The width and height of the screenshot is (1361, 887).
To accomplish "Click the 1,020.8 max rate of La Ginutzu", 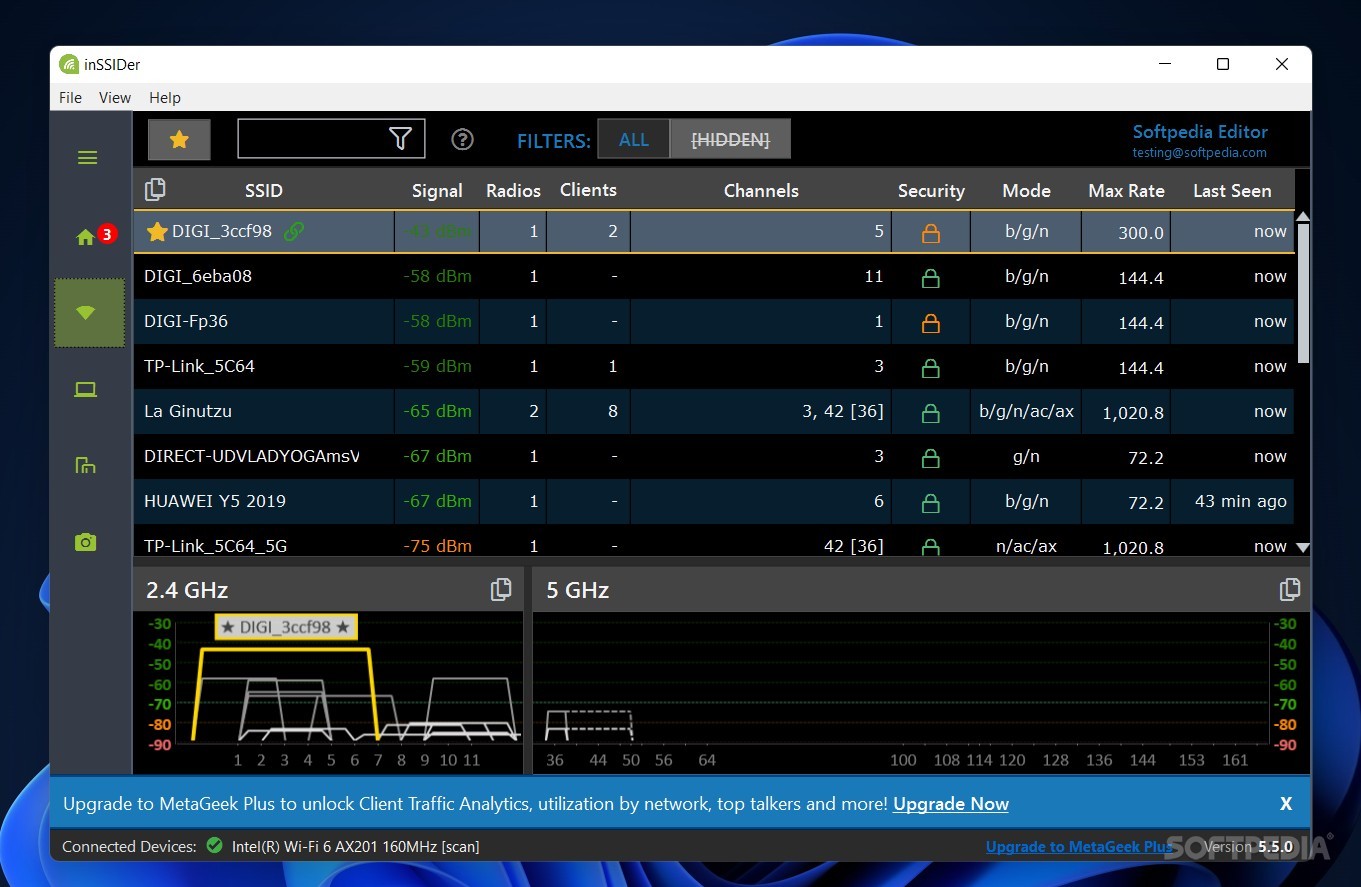I will 1133,413.
